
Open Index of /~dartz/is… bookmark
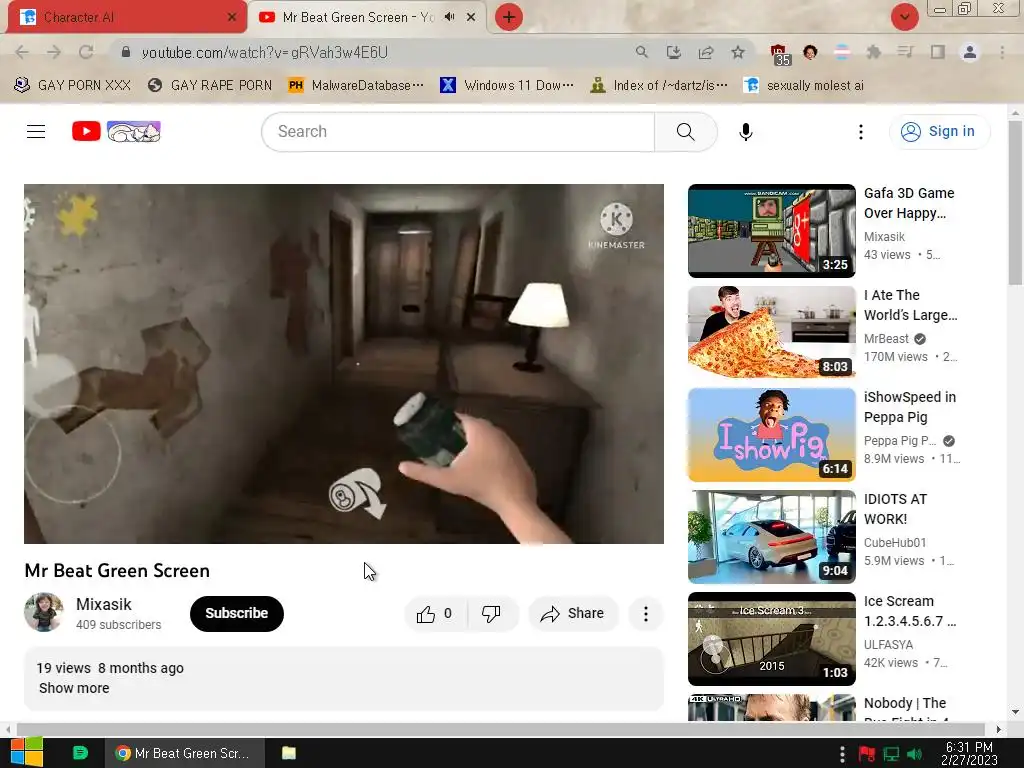pos(658,86)
